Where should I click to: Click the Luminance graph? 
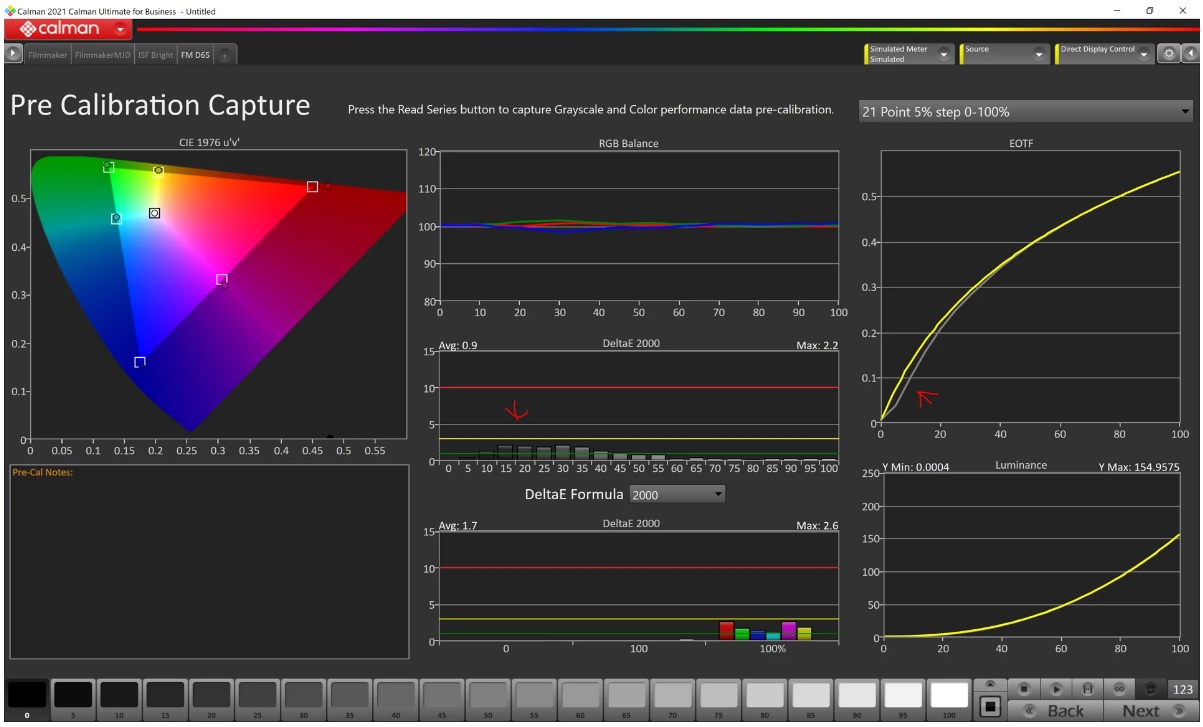coord(1030,555)
